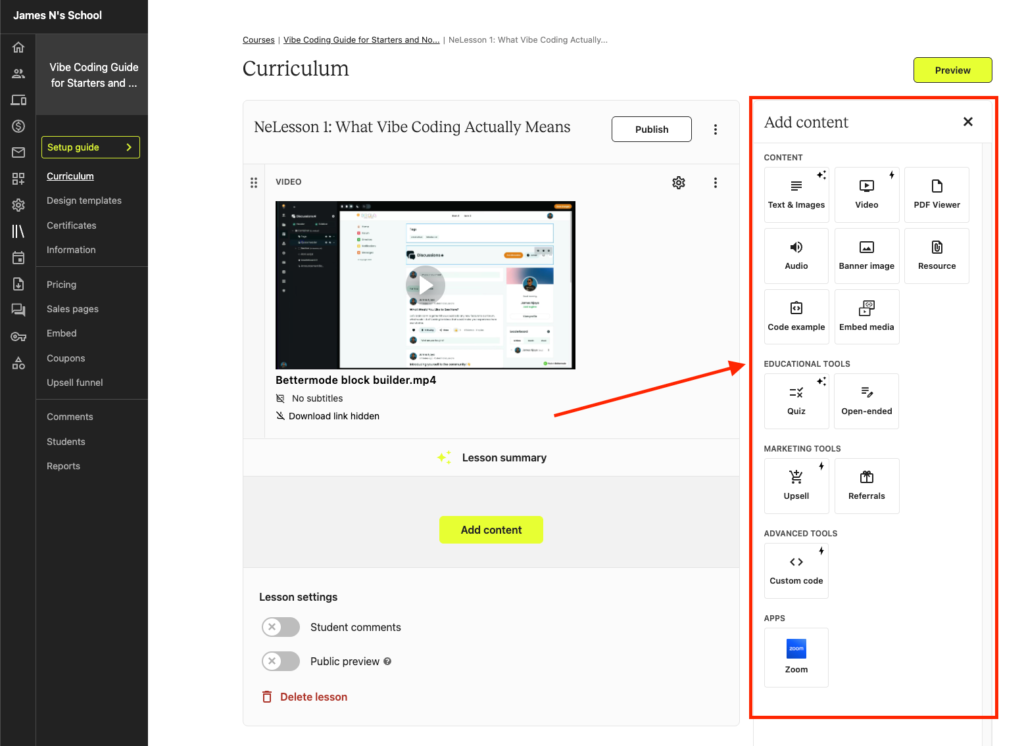Add a Quiz educational tool
This screenshot has height=746, width=1024.
(796, 400)
